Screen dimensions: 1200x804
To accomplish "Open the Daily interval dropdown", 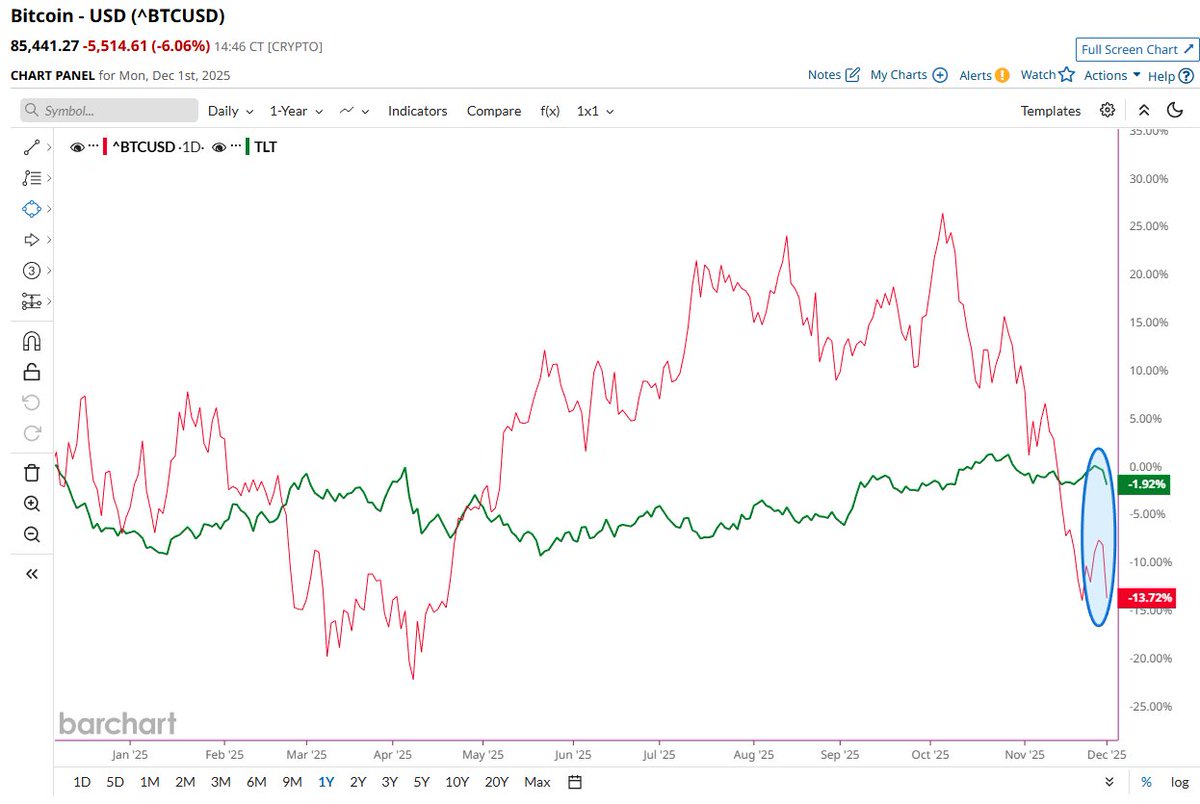I will point(229,111).
